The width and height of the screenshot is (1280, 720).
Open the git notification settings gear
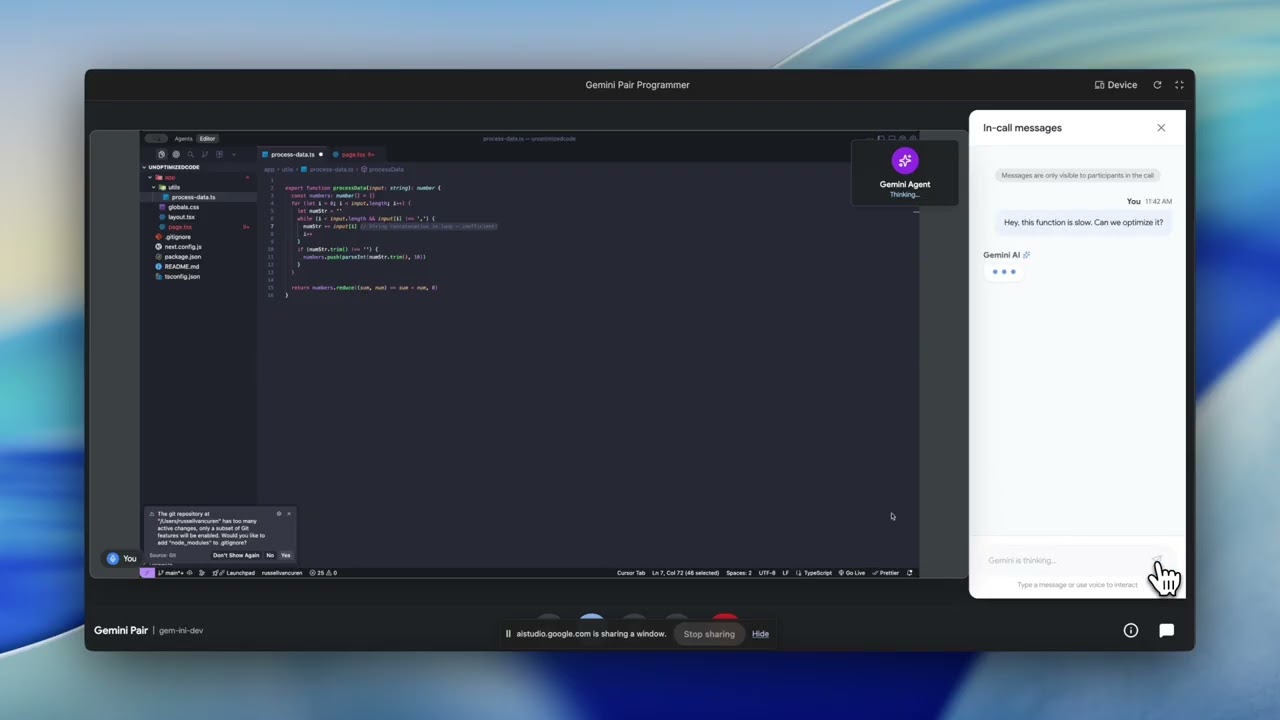tap(279, 514)
